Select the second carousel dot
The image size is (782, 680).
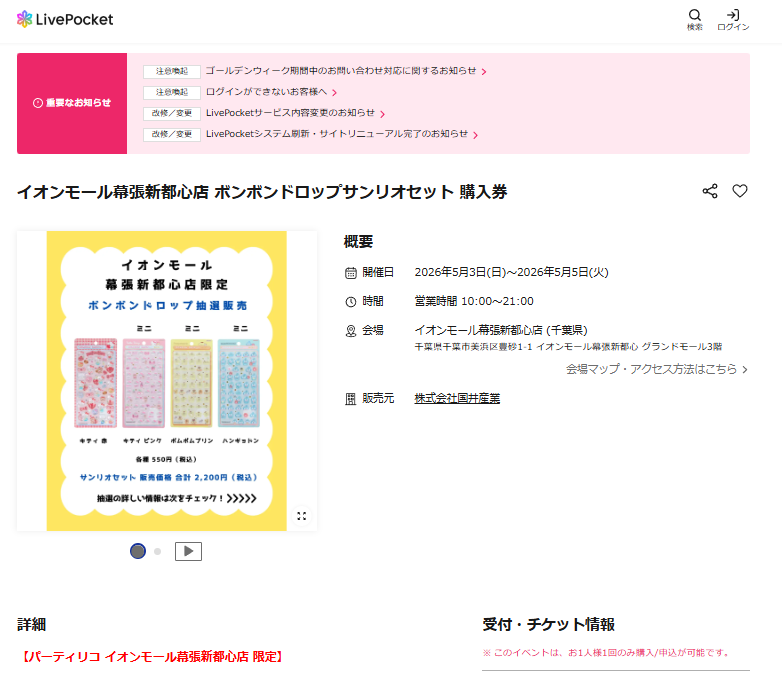(x=158, y=551)
